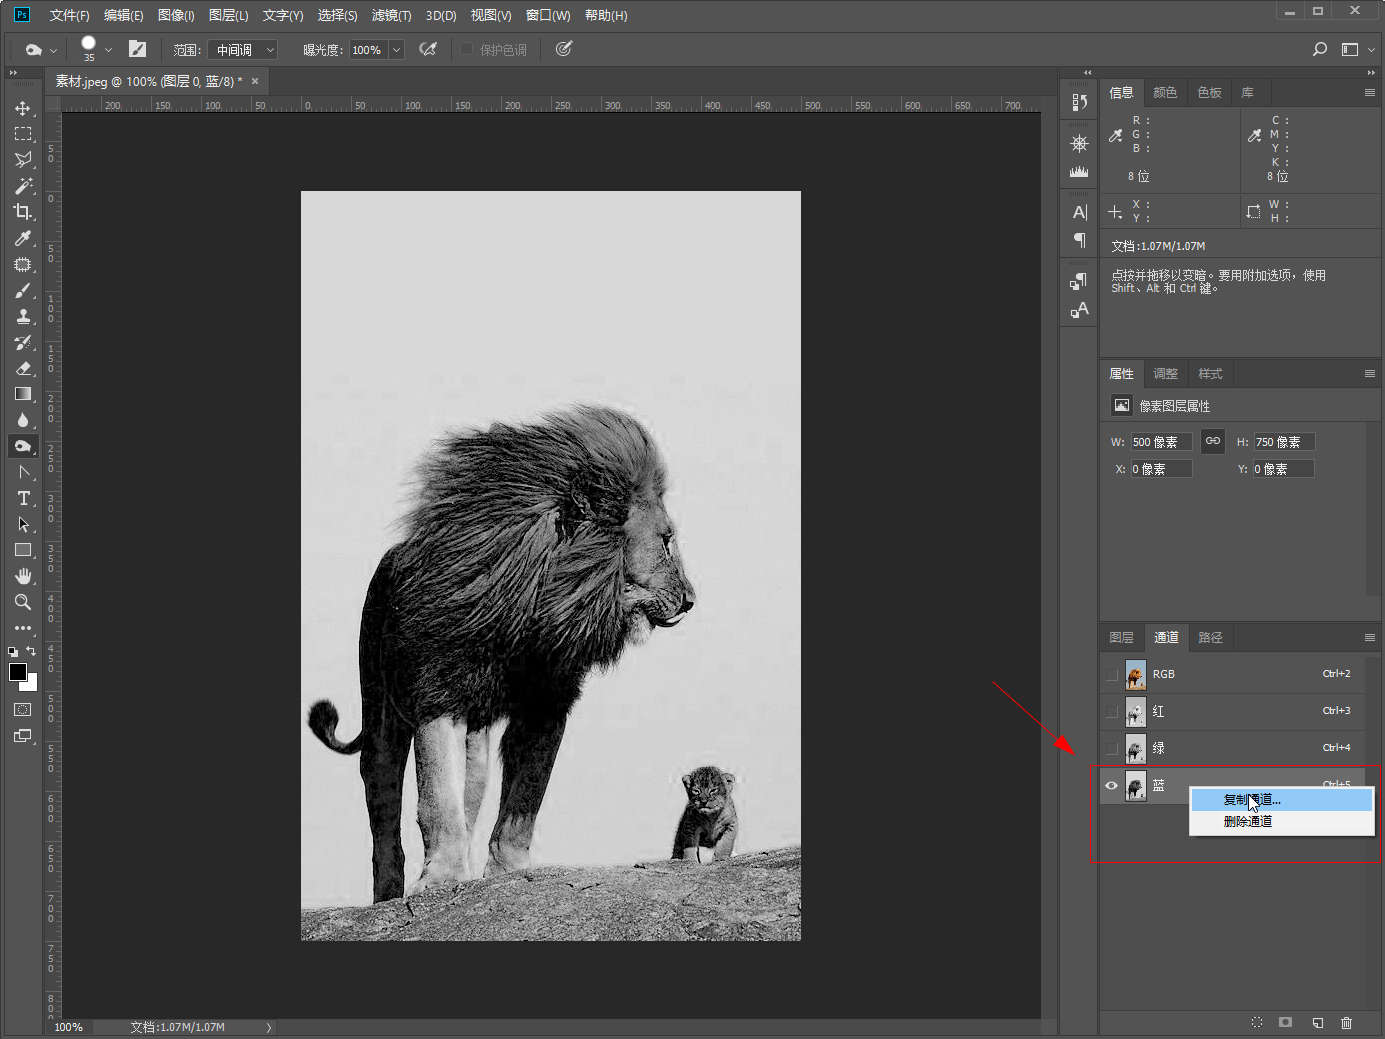Open the 范围 (range) dropdown
1385x1039 pixels.
[242, 50]
